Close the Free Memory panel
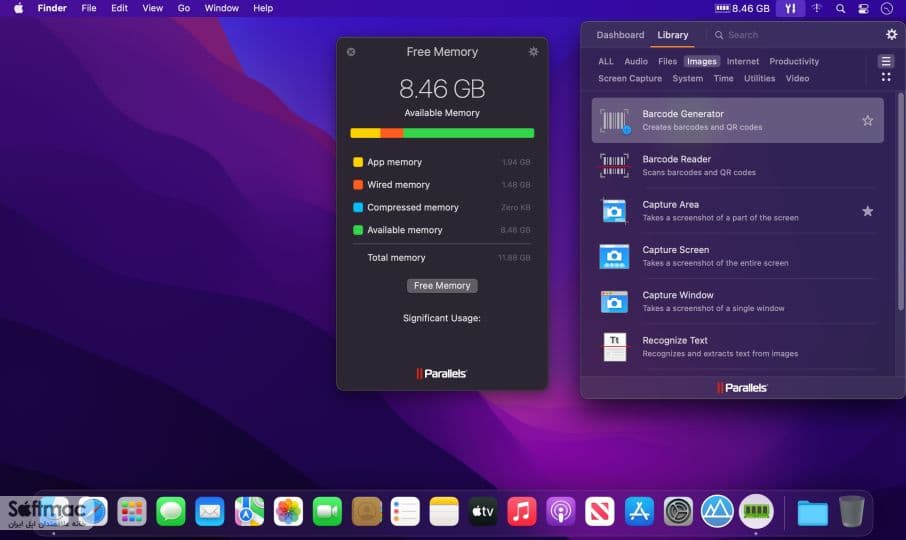Screen dimensions: 906x540 pyautogui.click(x=351, y=51)
